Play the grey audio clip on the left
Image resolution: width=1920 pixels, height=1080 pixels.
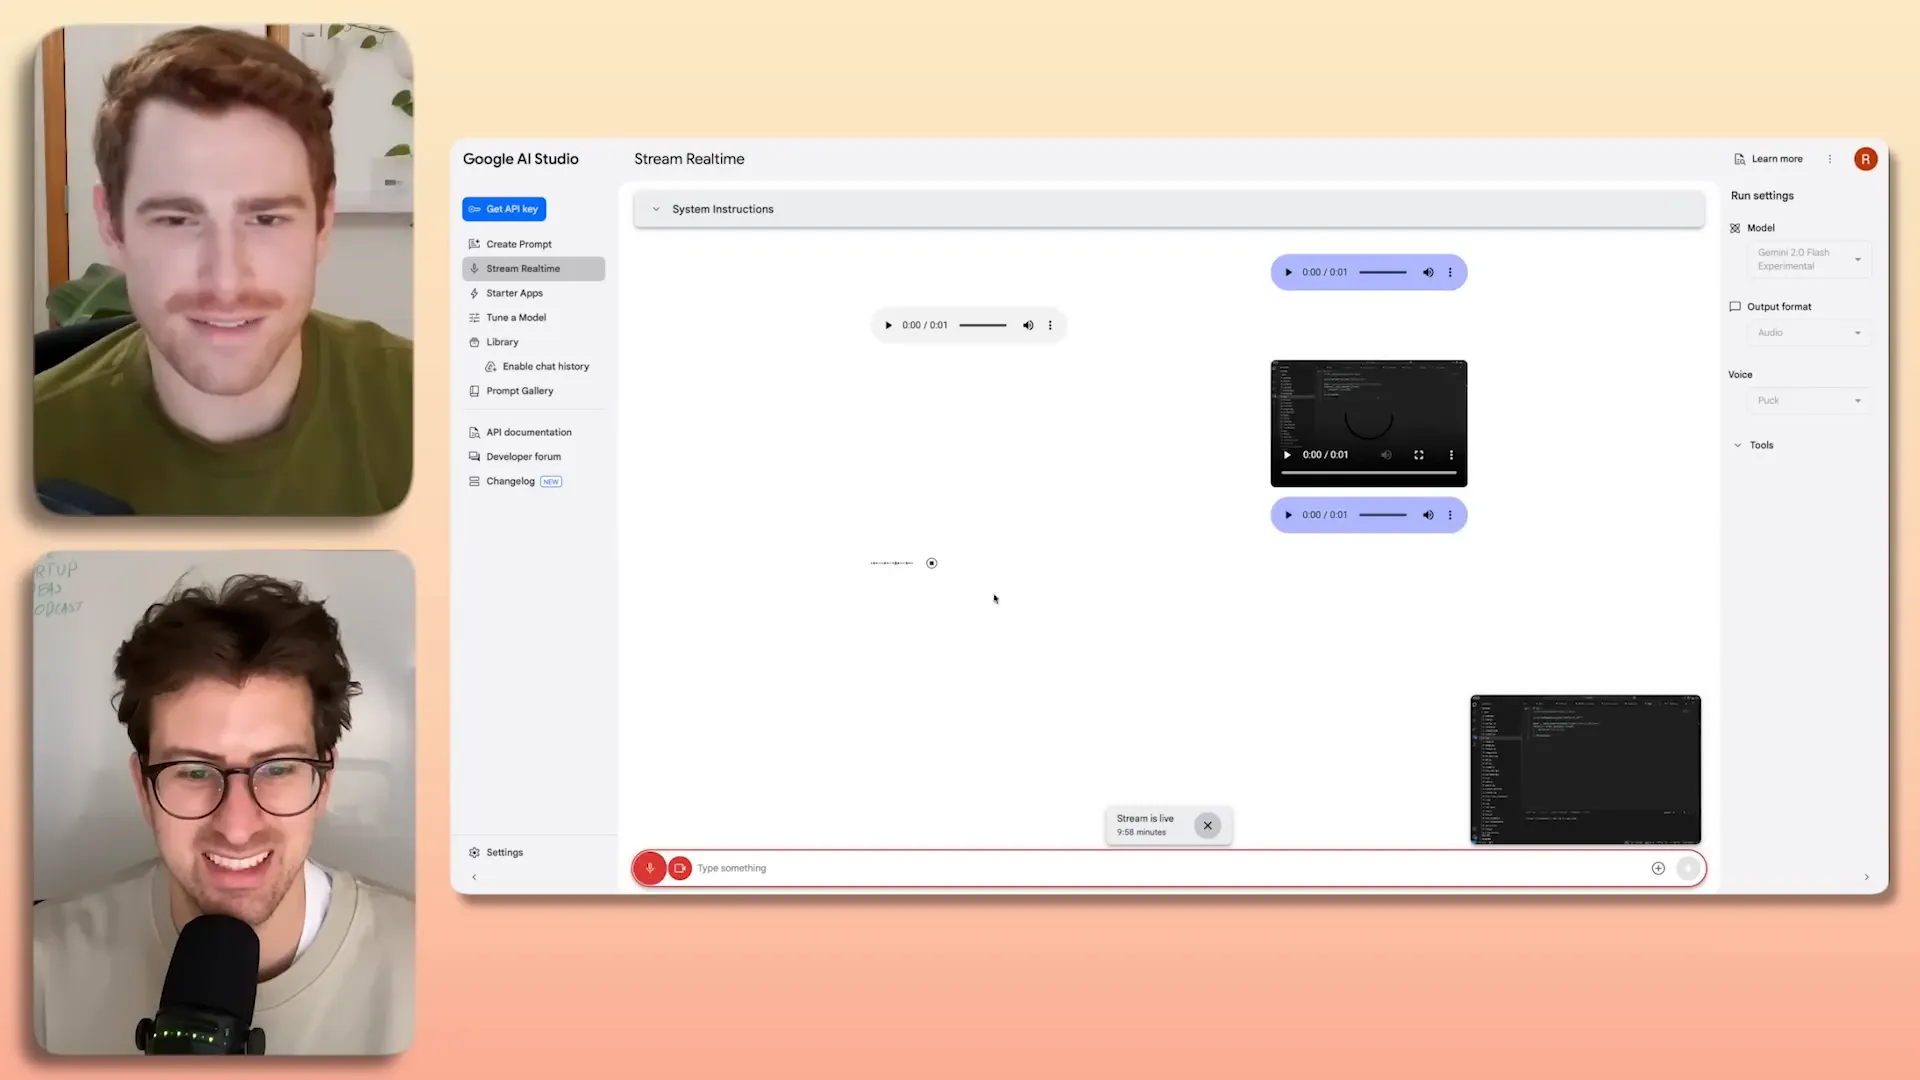coord(888,325)
